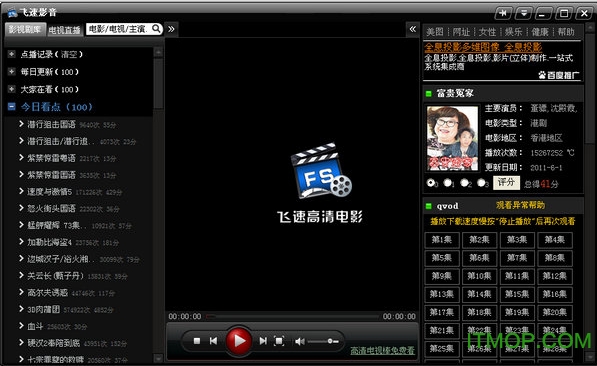
Task: Click the 评分 rating button
Action: [x=506, y=182]
